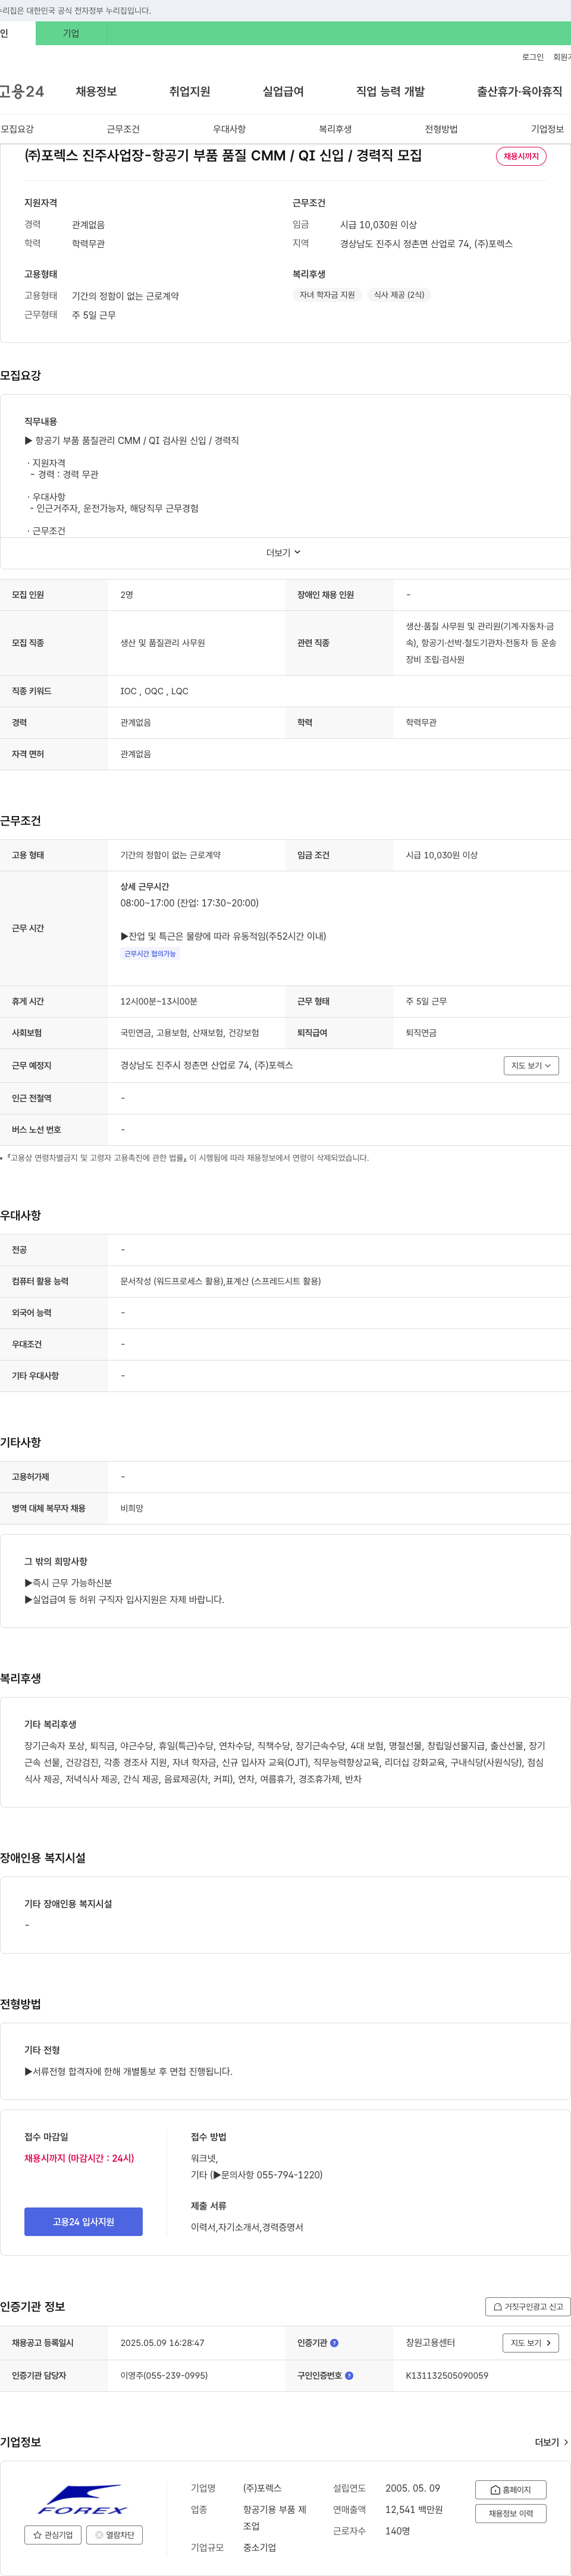
Task: Jump to 모집요강 section tab
Action: (17, 129)
